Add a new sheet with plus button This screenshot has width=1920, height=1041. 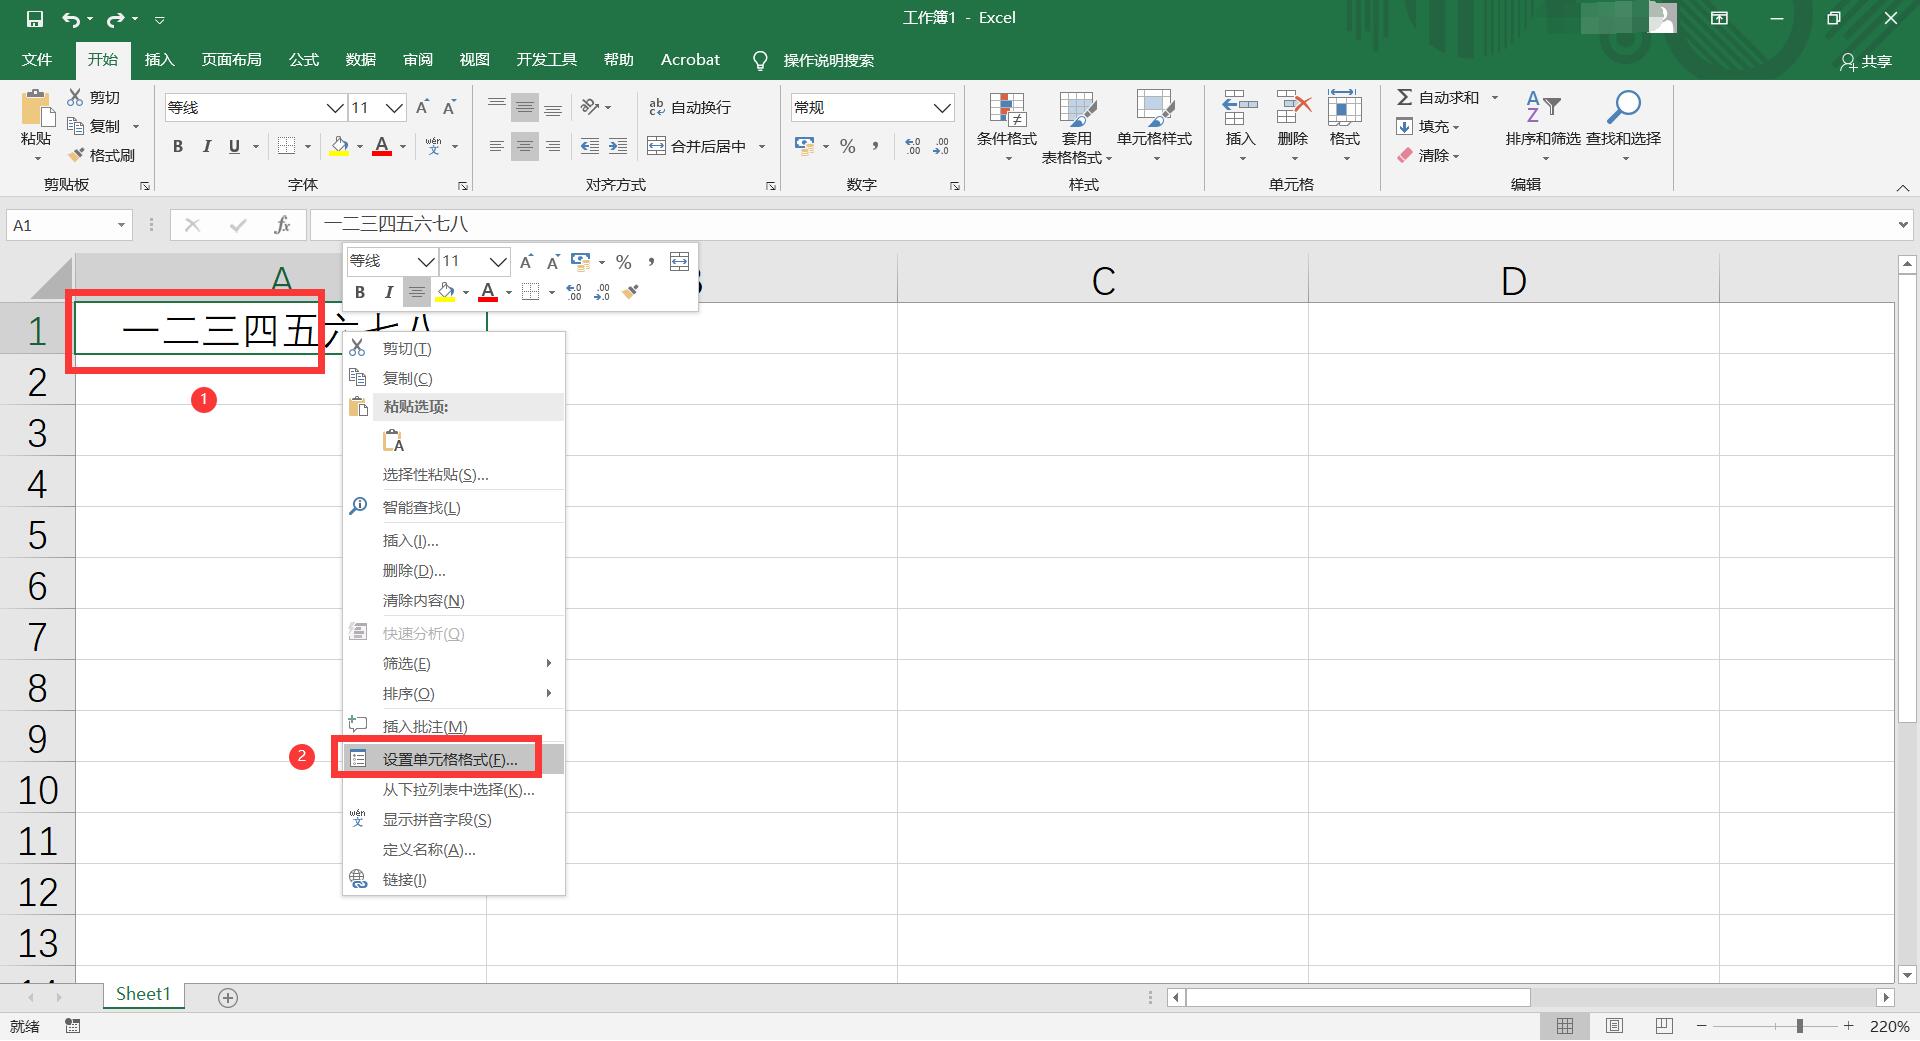click(x=228, y=997)
